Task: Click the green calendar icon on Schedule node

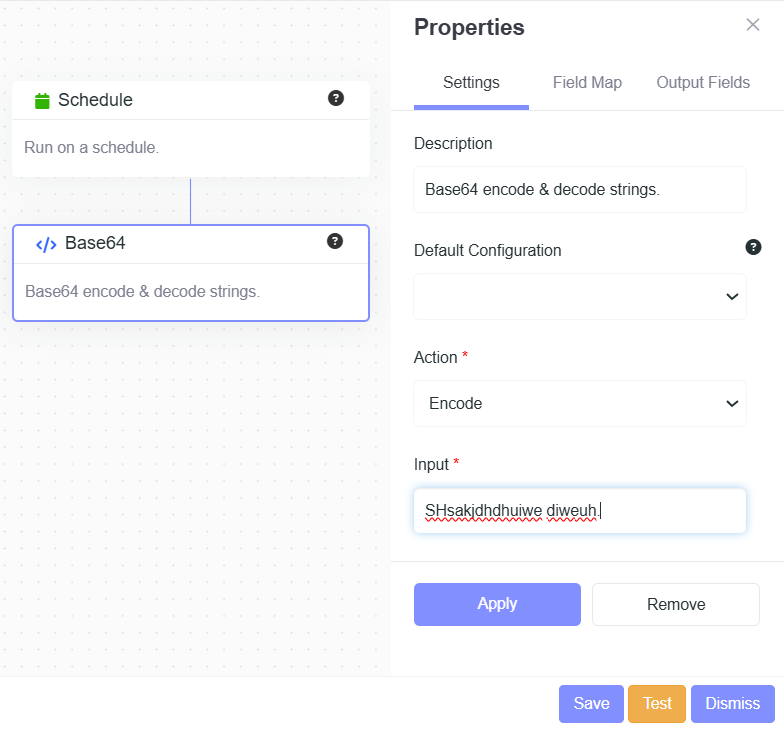Action: (42, 100)
